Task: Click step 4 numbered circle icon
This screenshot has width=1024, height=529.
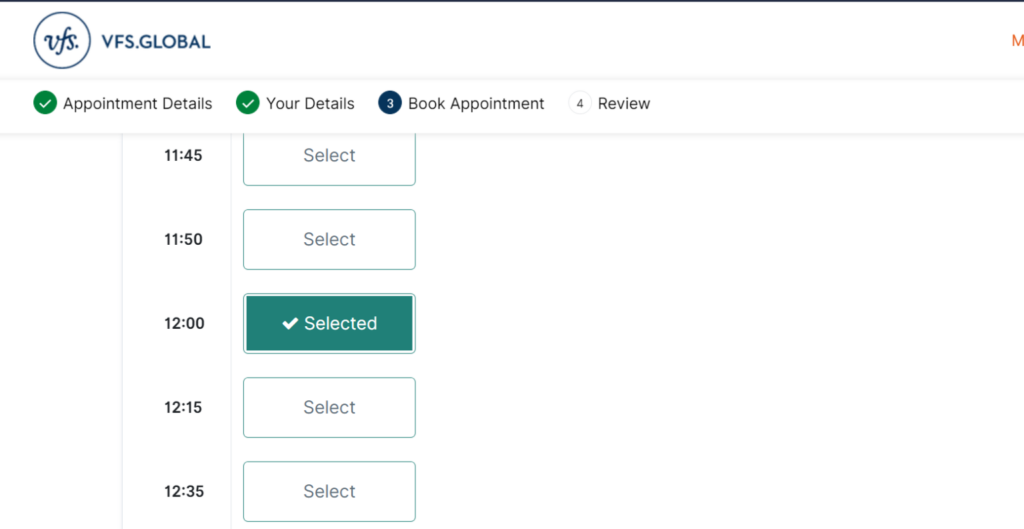Action: (580, 103)
